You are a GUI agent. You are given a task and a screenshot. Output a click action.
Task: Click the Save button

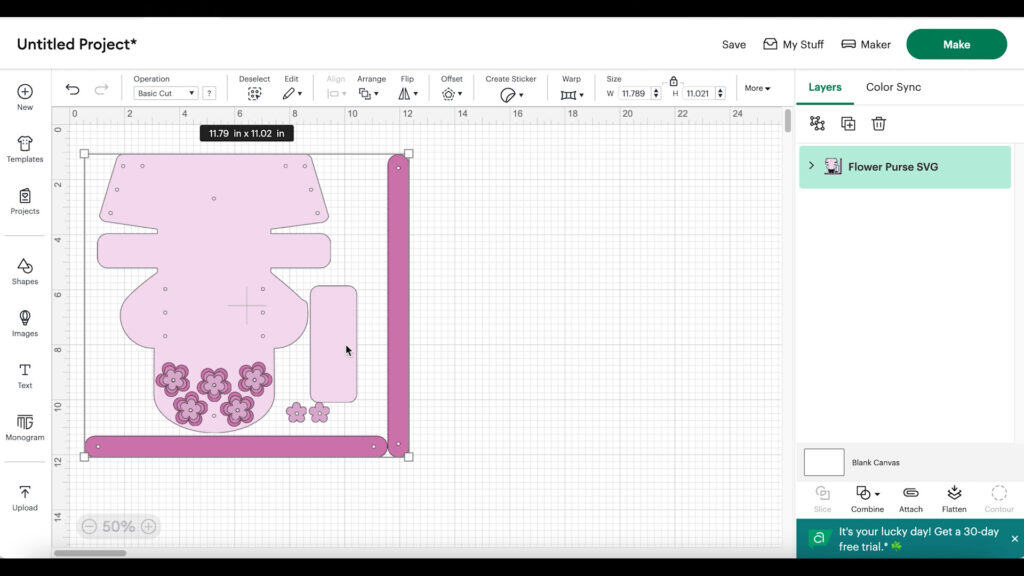pos(733,44)
